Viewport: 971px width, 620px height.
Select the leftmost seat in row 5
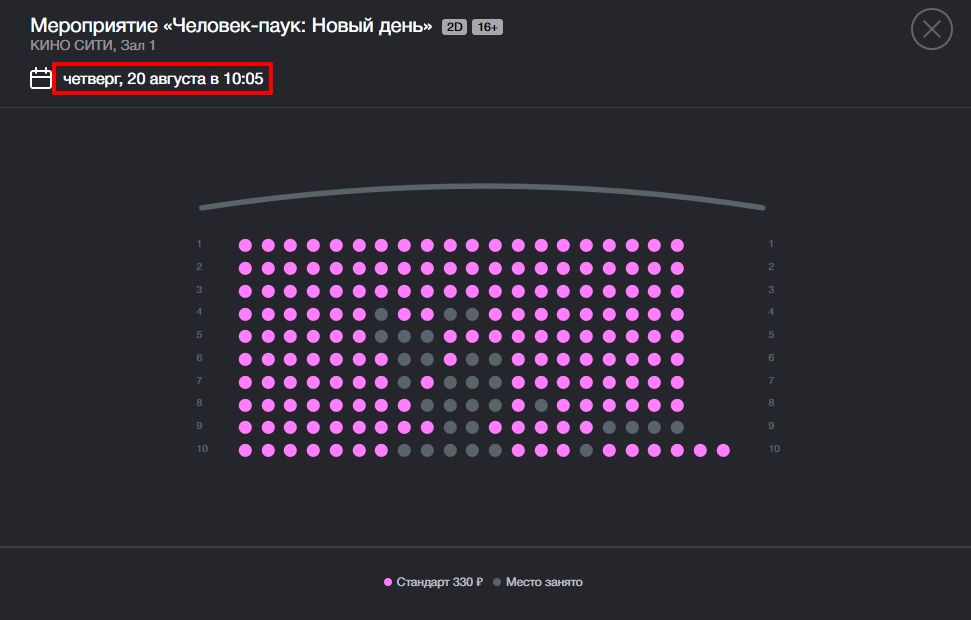coord(245,336)
